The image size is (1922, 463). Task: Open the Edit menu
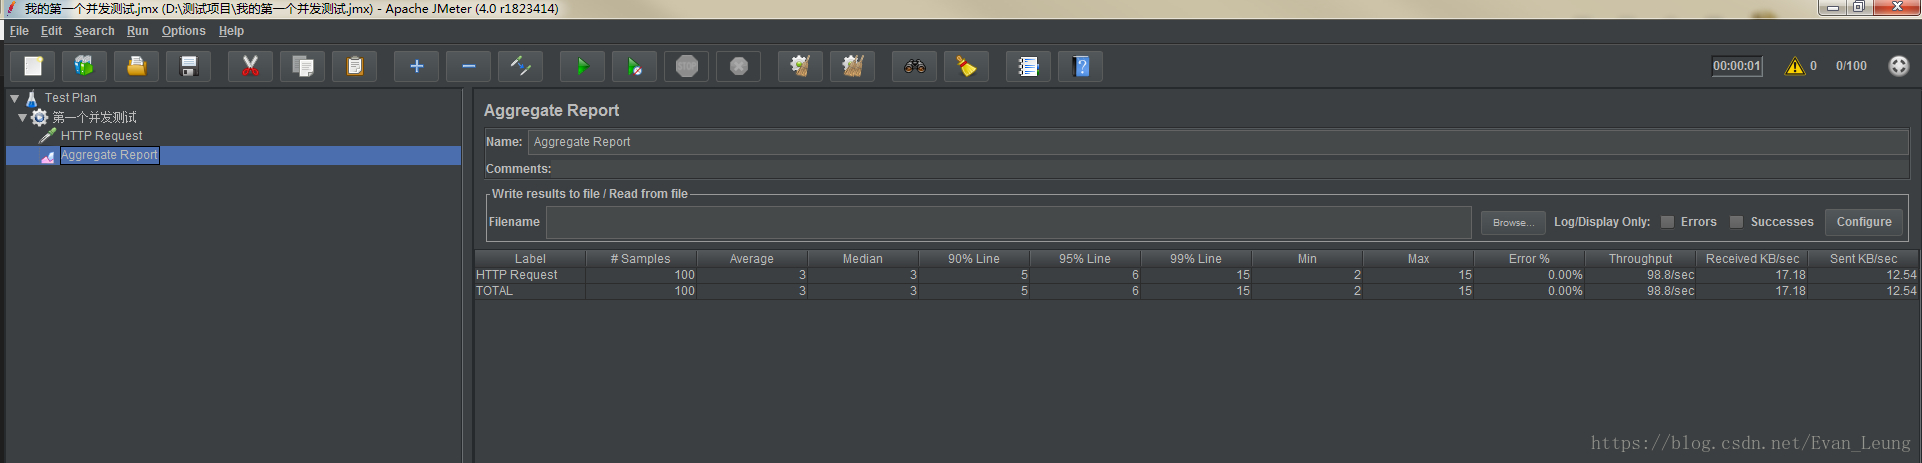pyautogui.click(x=51, y=31)
